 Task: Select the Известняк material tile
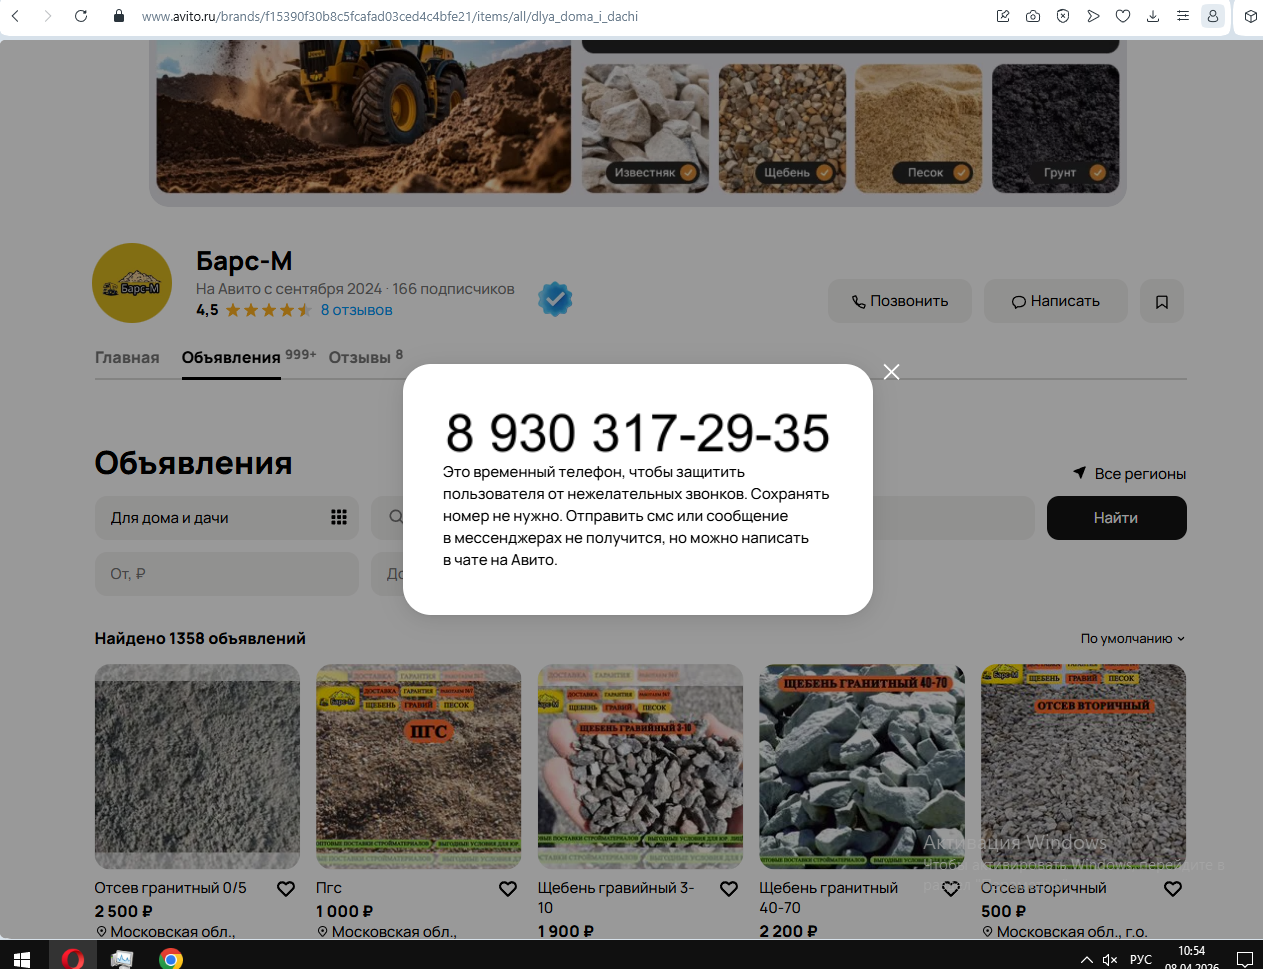(645, 128)
